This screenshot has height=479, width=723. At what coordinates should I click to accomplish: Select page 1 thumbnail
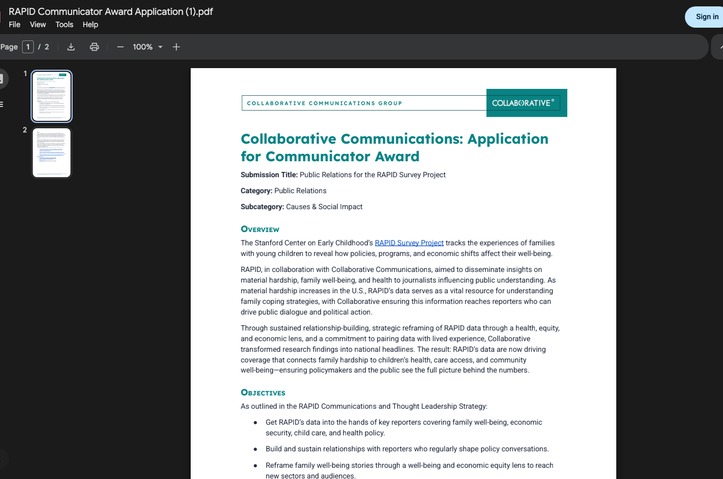52,96
